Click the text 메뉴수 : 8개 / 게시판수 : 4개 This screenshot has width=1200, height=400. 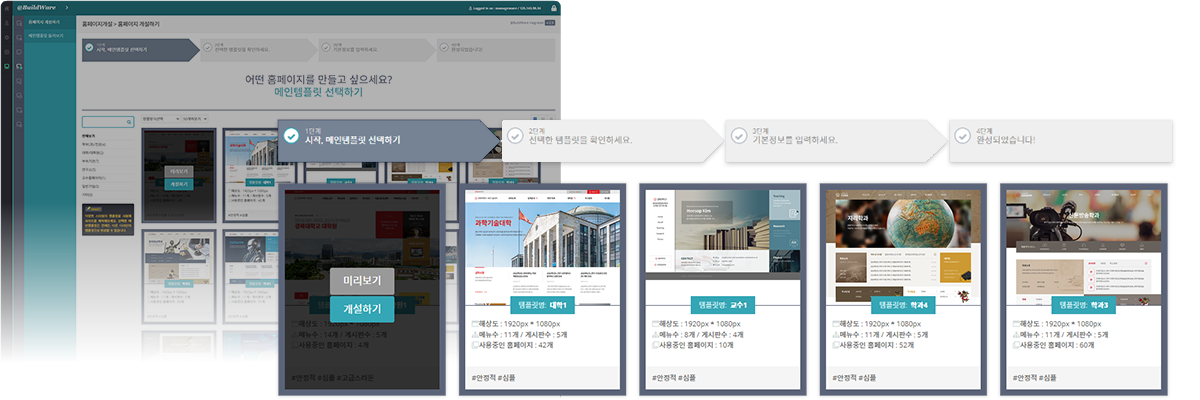(x=702, y=335)
